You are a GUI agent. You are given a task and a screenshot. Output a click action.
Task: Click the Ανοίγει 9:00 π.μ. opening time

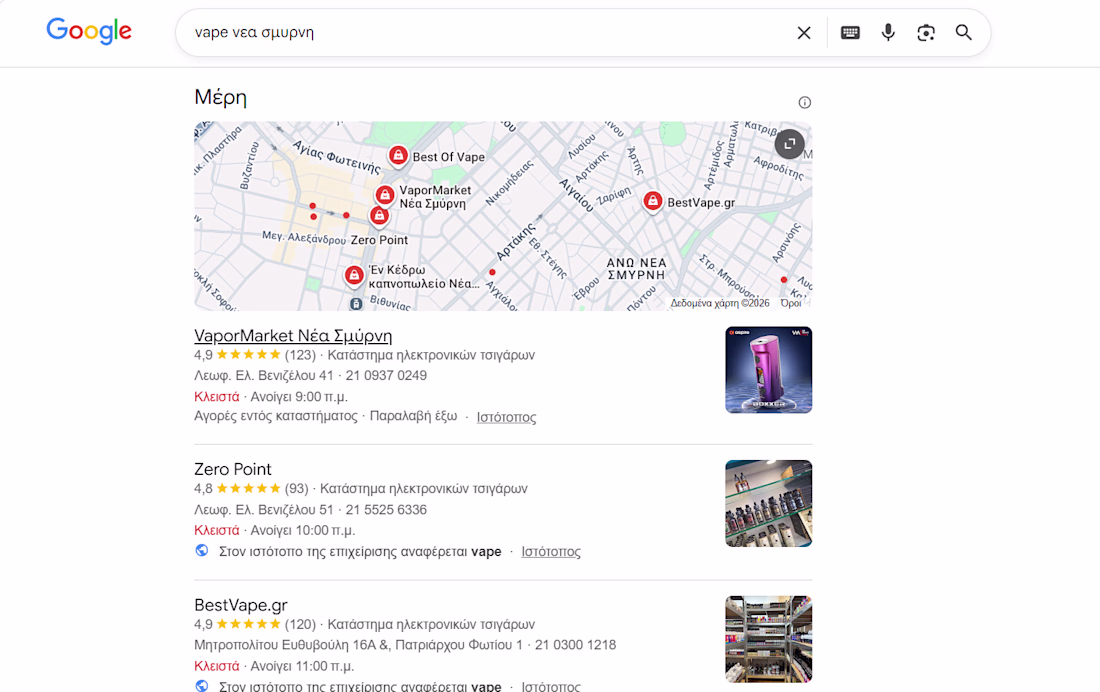point(299,397)
